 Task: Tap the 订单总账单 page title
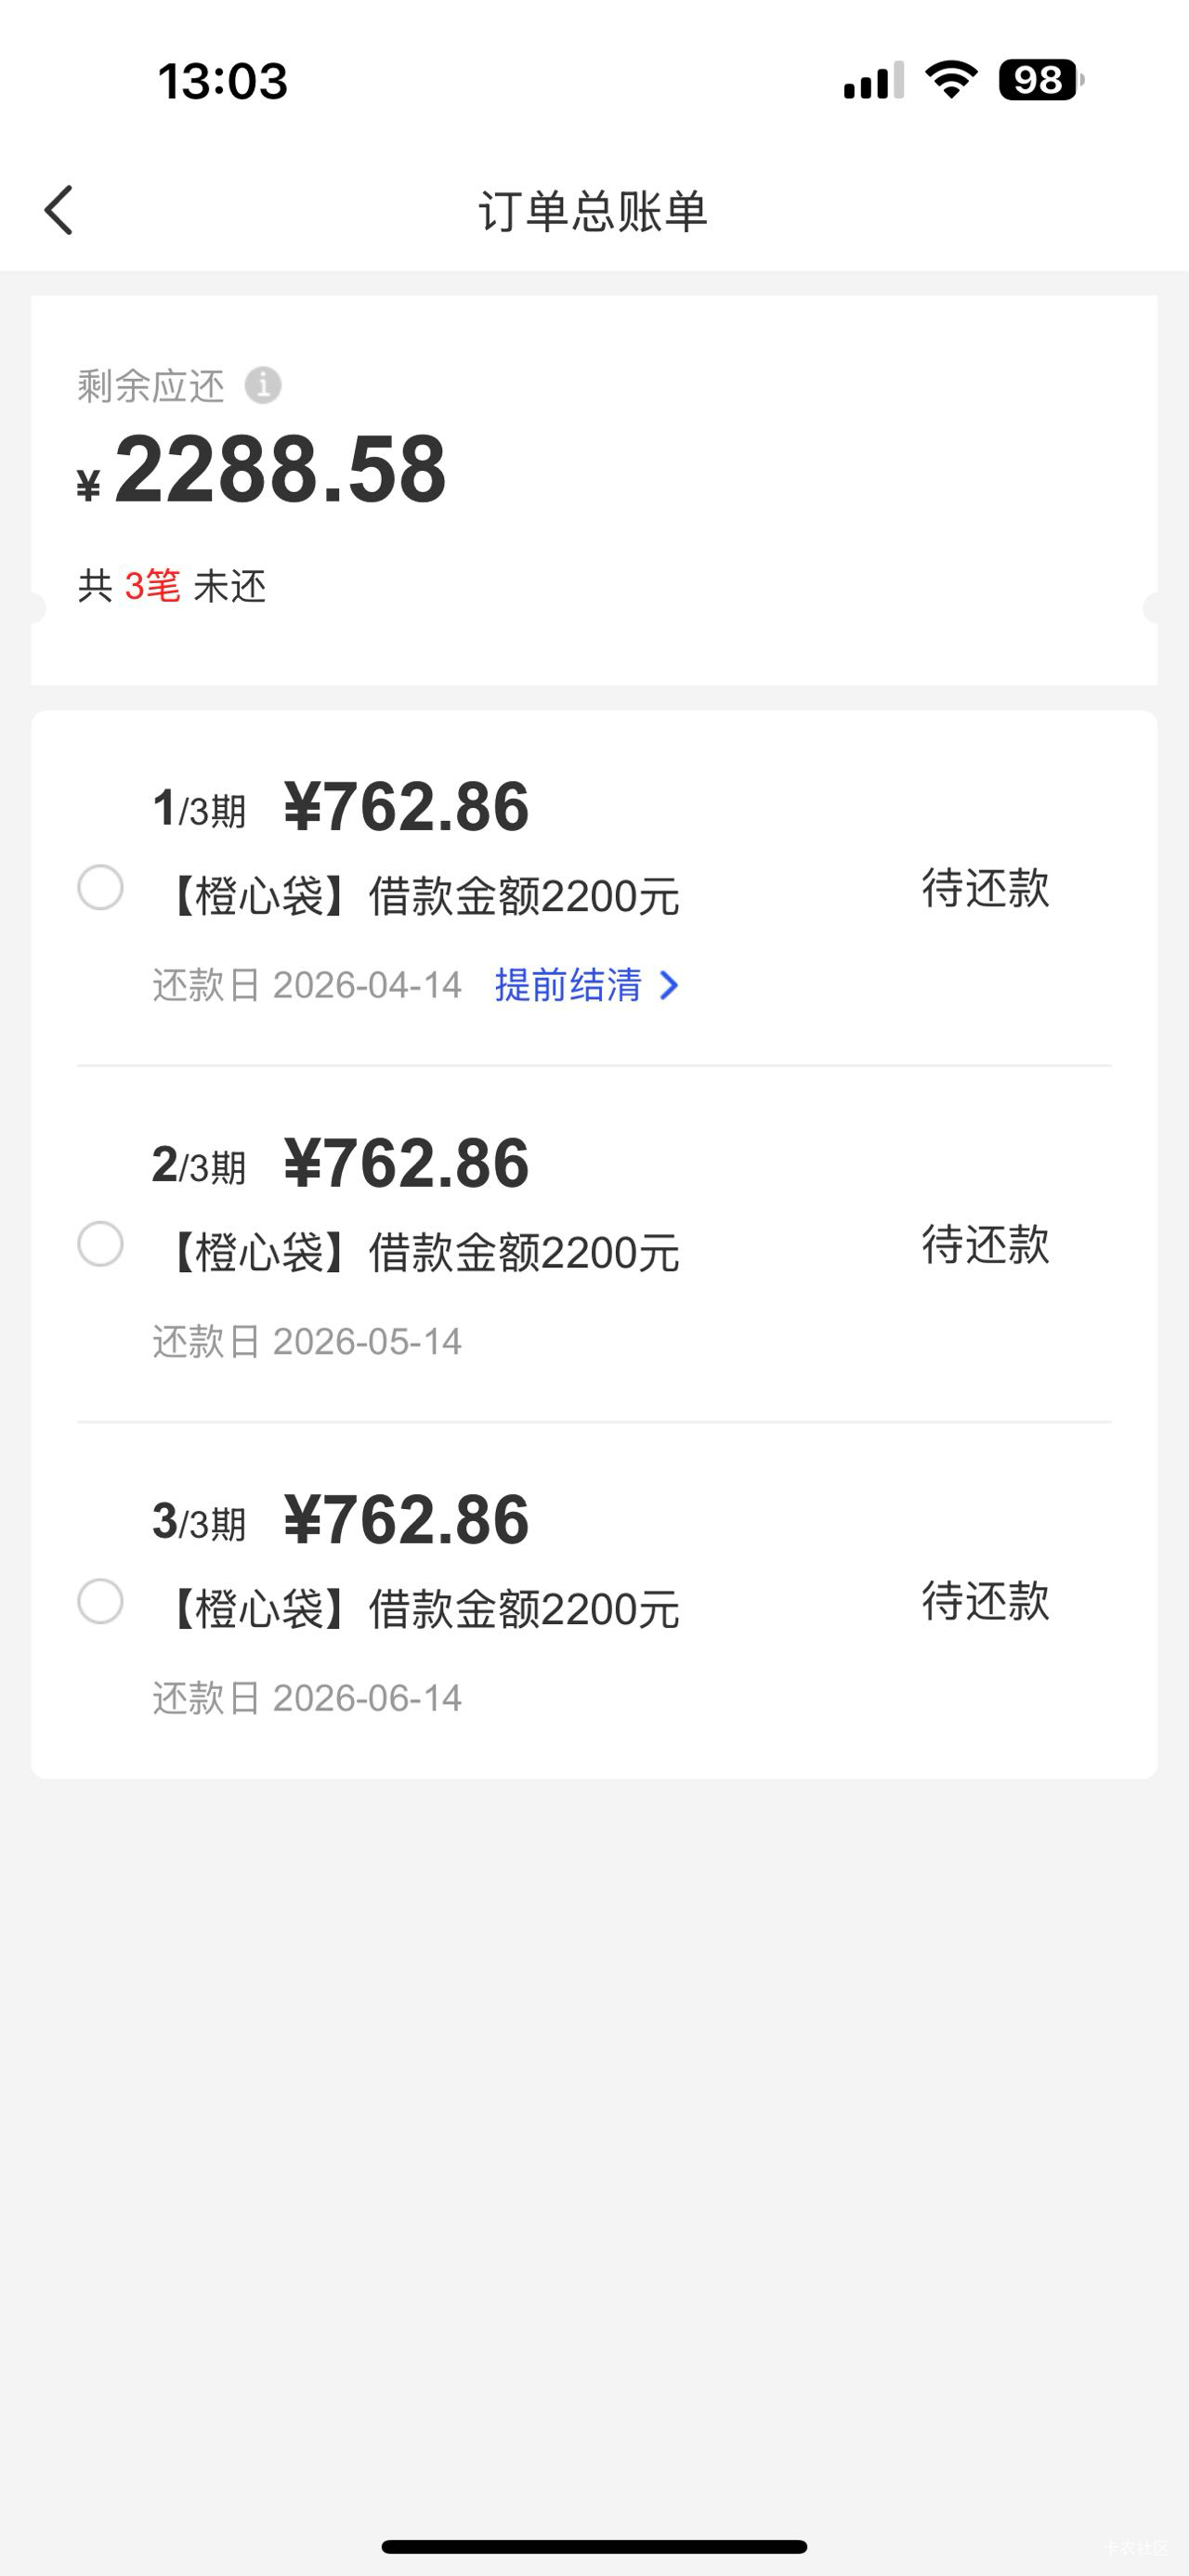pos(593,211)
